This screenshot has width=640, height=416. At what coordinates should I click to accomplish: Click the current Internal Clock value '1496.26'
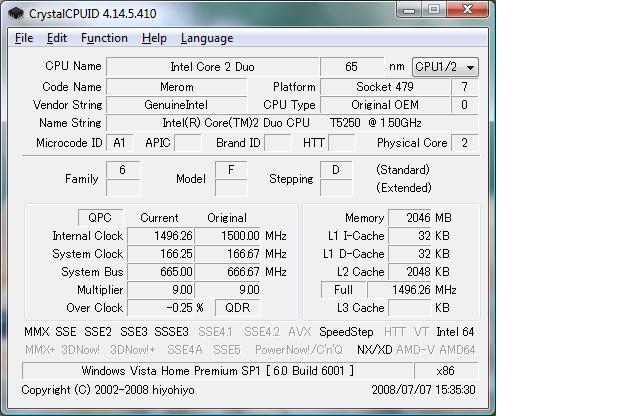coord(161,236)
